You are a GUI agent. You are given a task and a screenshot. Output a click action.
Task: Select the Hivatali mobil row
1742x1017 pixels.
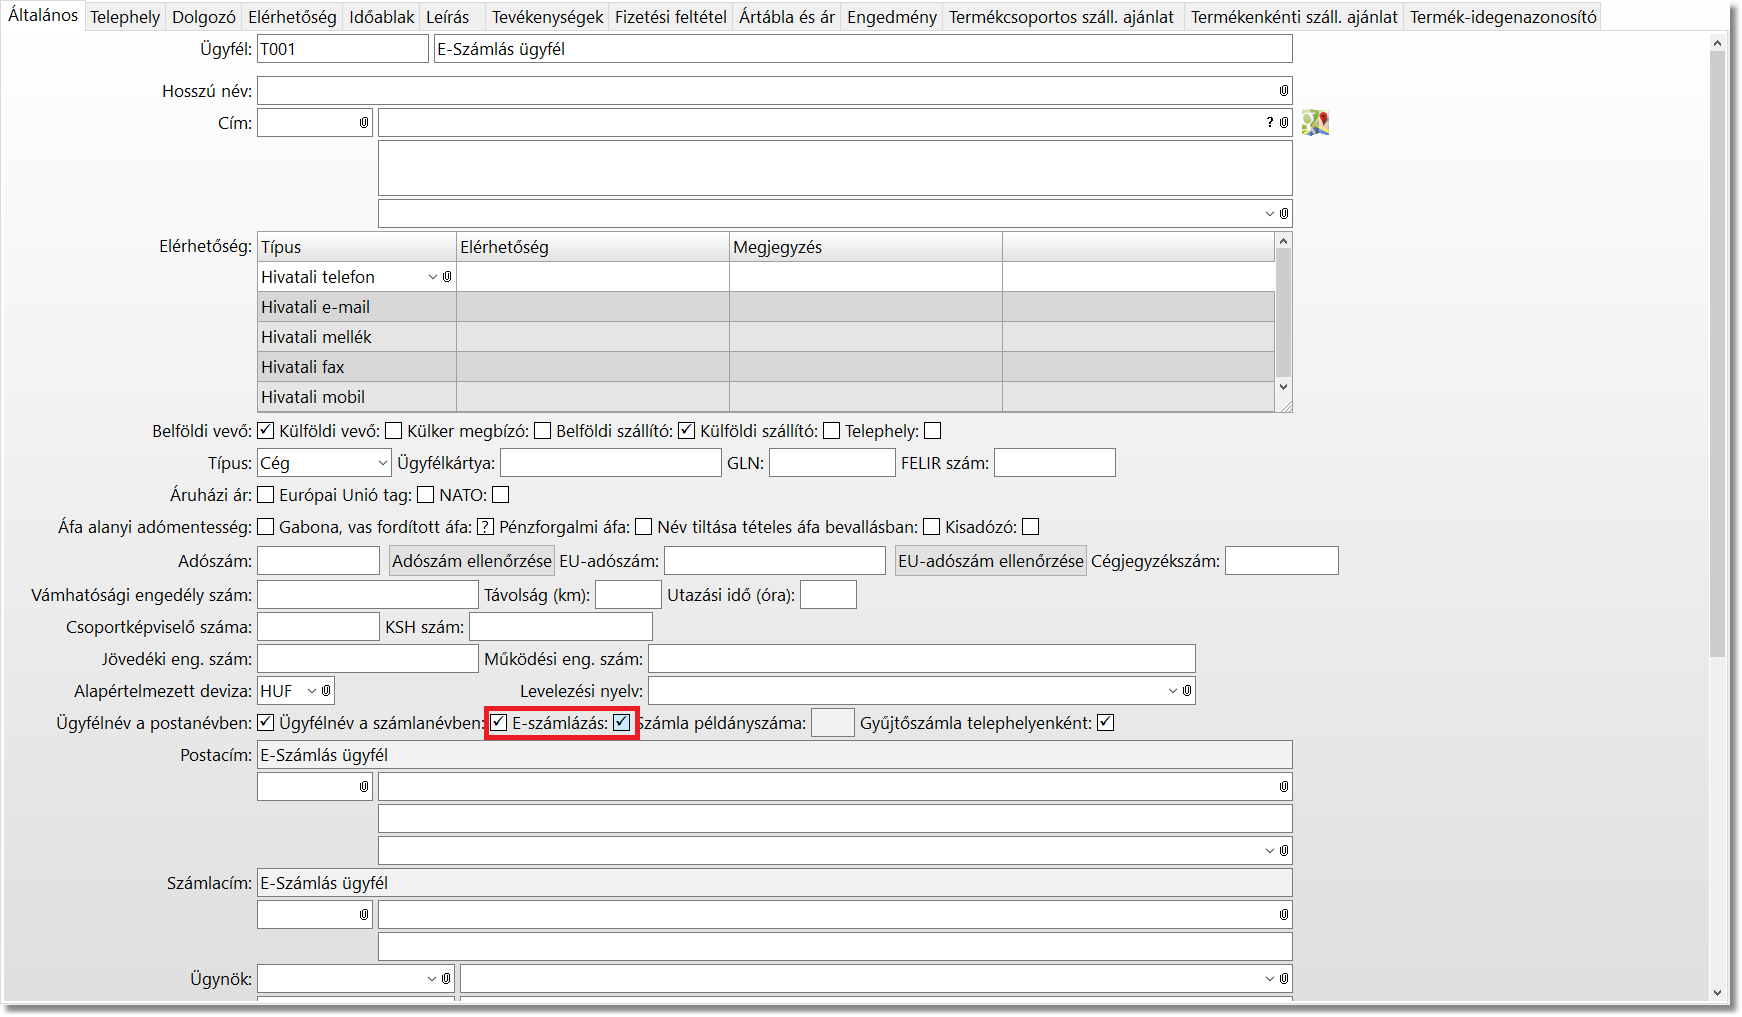[x=766, y=397]
